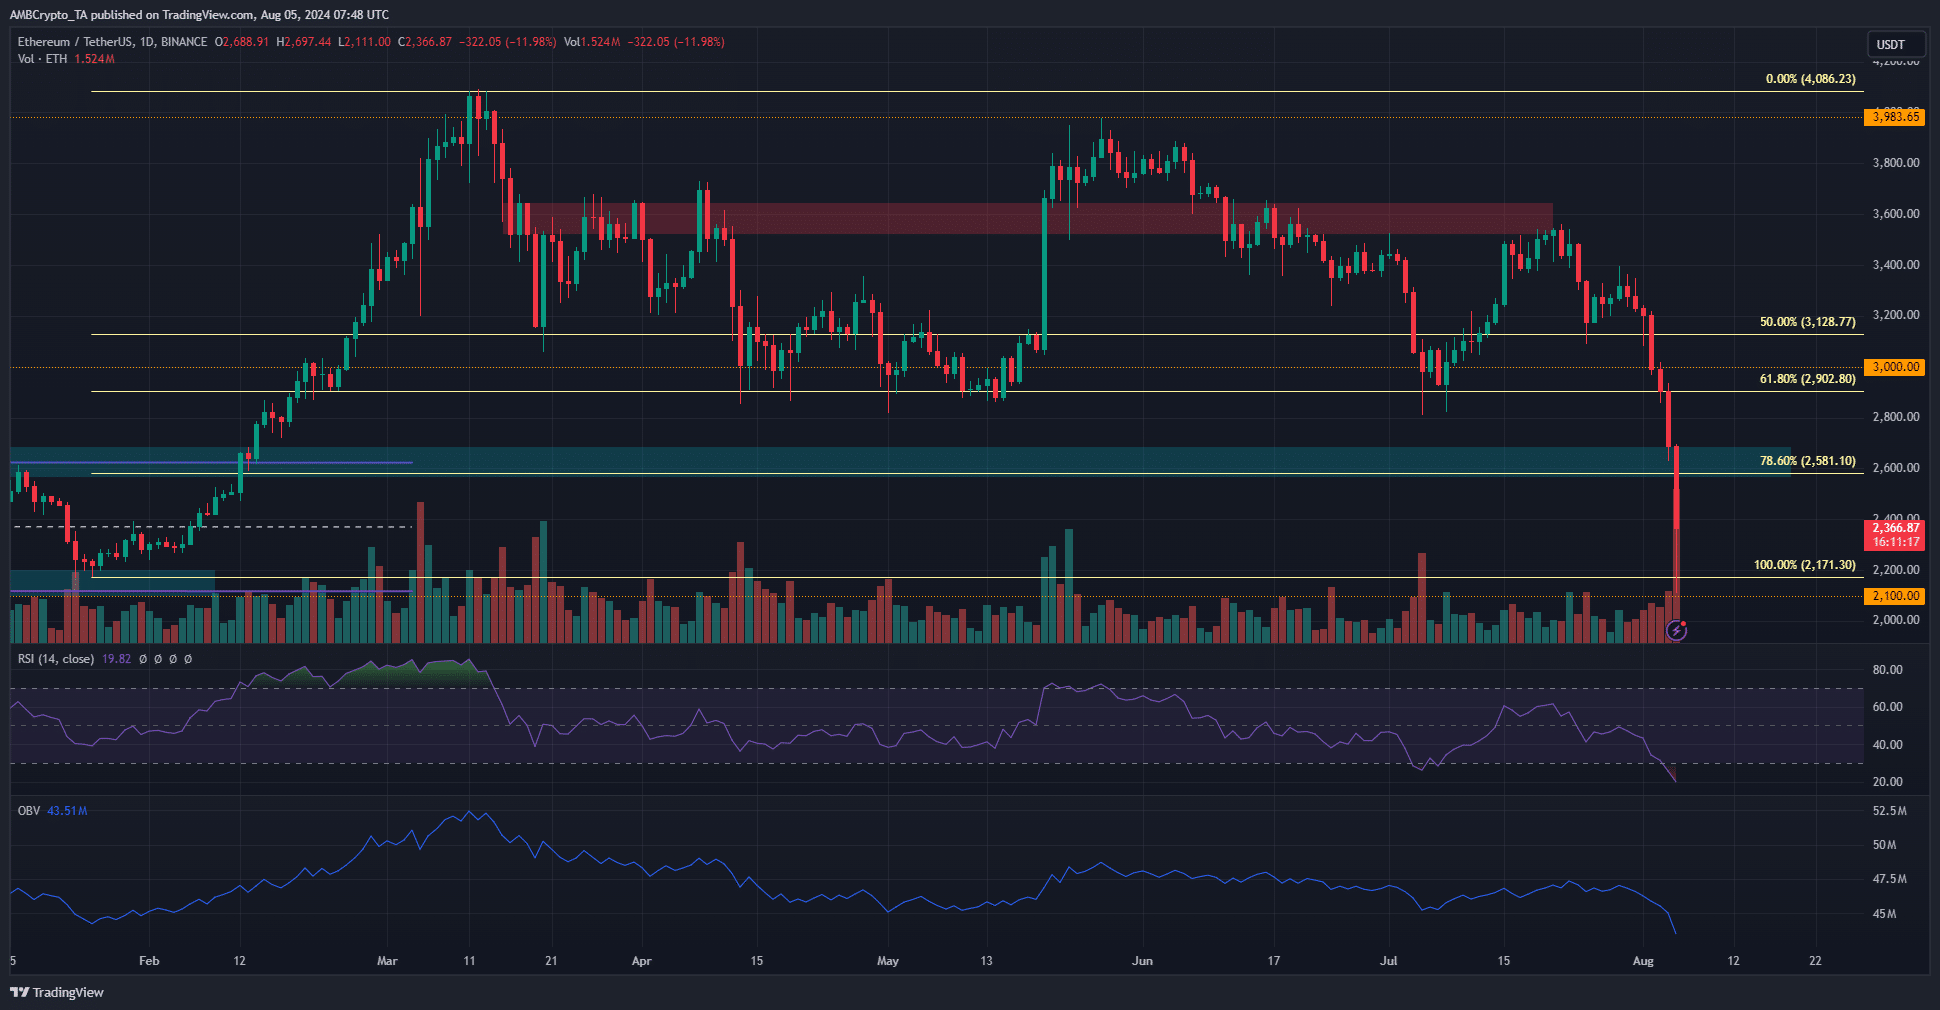The image size is (1940, 1010).
Task: Click the high value H2,697.44 in header
Action: click(304, 42)
